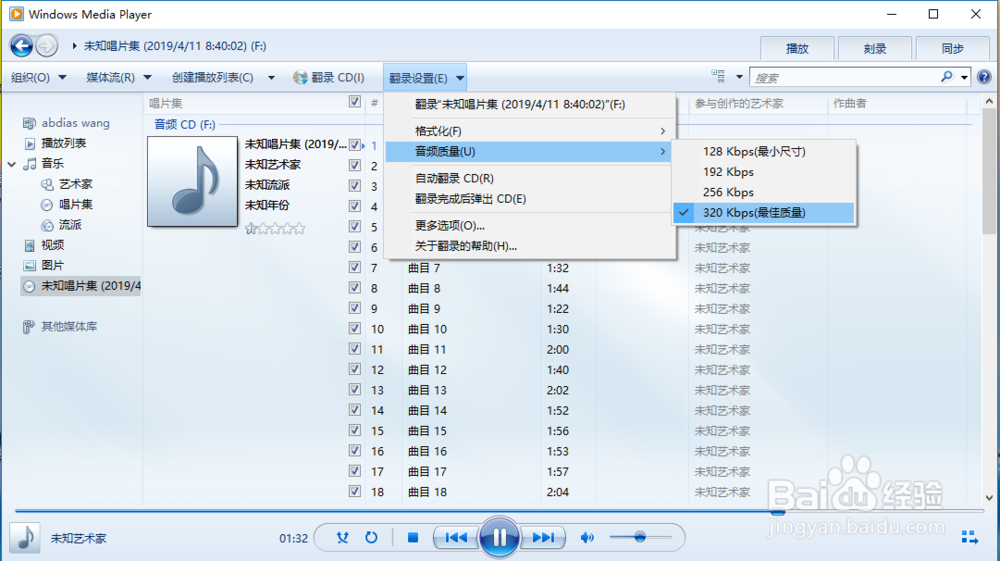Collapse the 音乐 tree node
Screen dimensions: 1000x561
click(x=11, y=164)
